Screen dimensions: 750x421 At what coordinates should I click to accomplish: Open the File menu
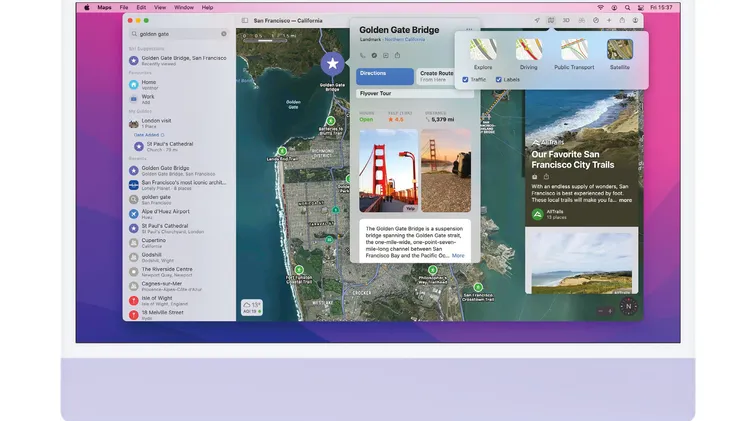click(124, 8)
